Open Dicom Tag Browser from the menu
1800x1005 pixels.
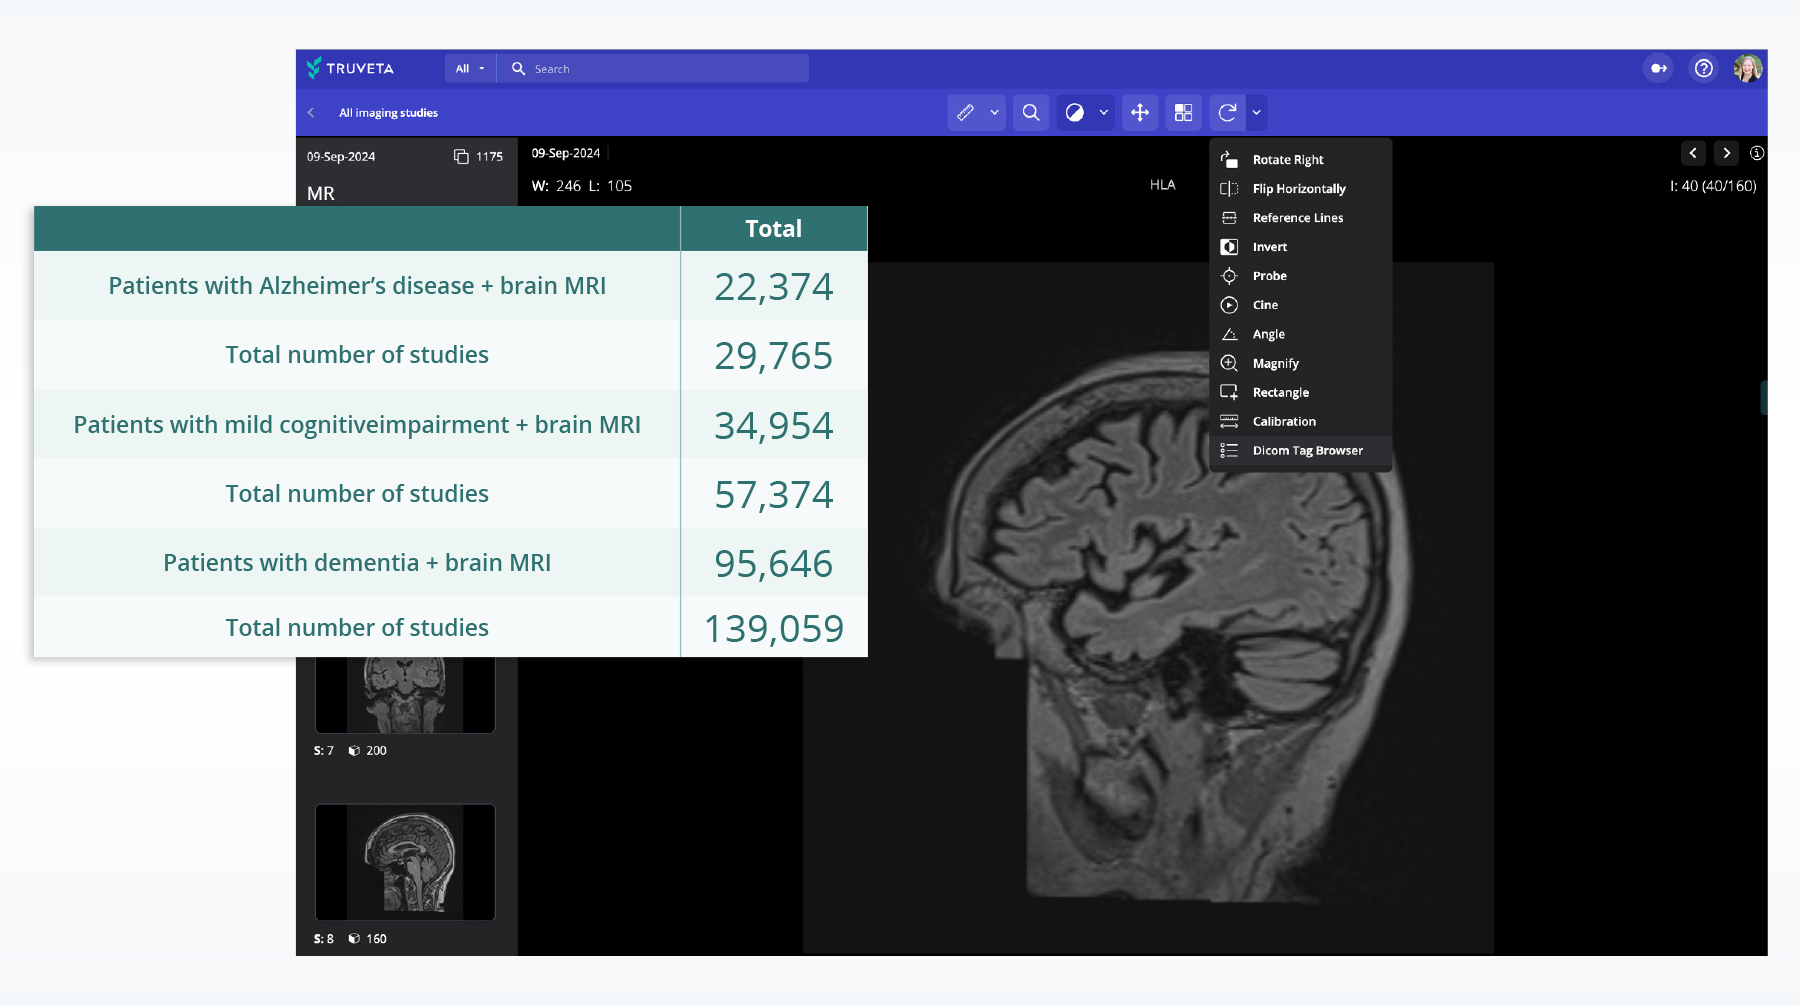(1301, 451)
